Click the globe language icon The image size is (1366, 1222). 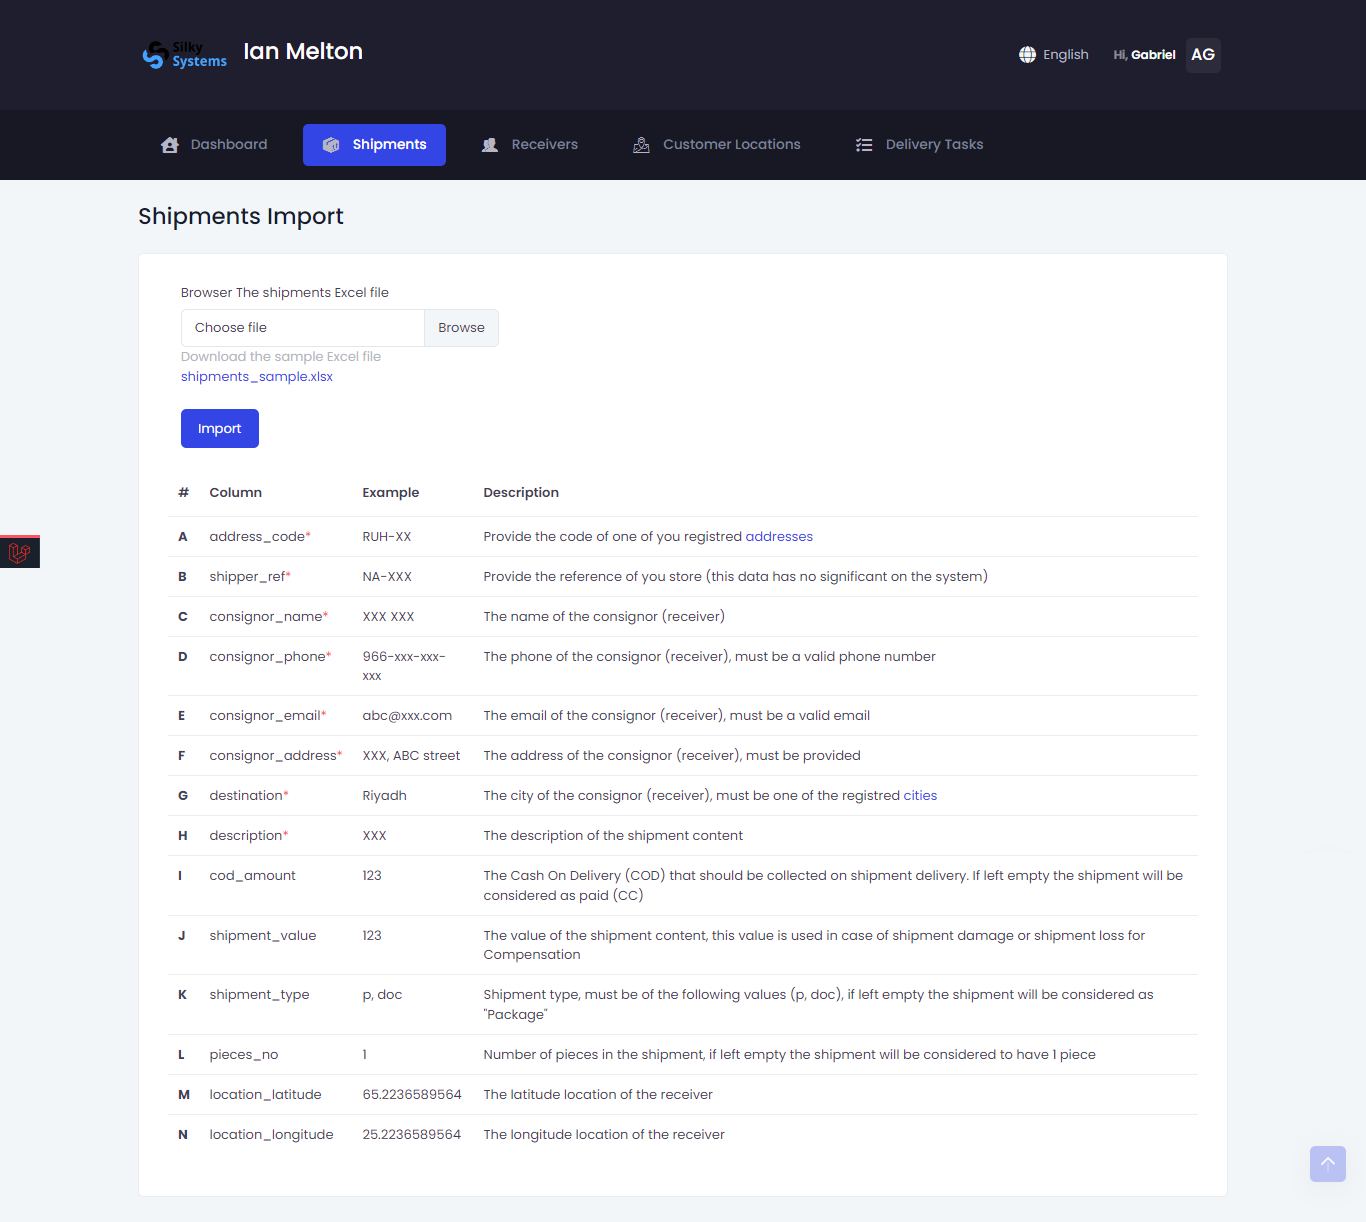pyautogui.click(x=1027, y=55)
